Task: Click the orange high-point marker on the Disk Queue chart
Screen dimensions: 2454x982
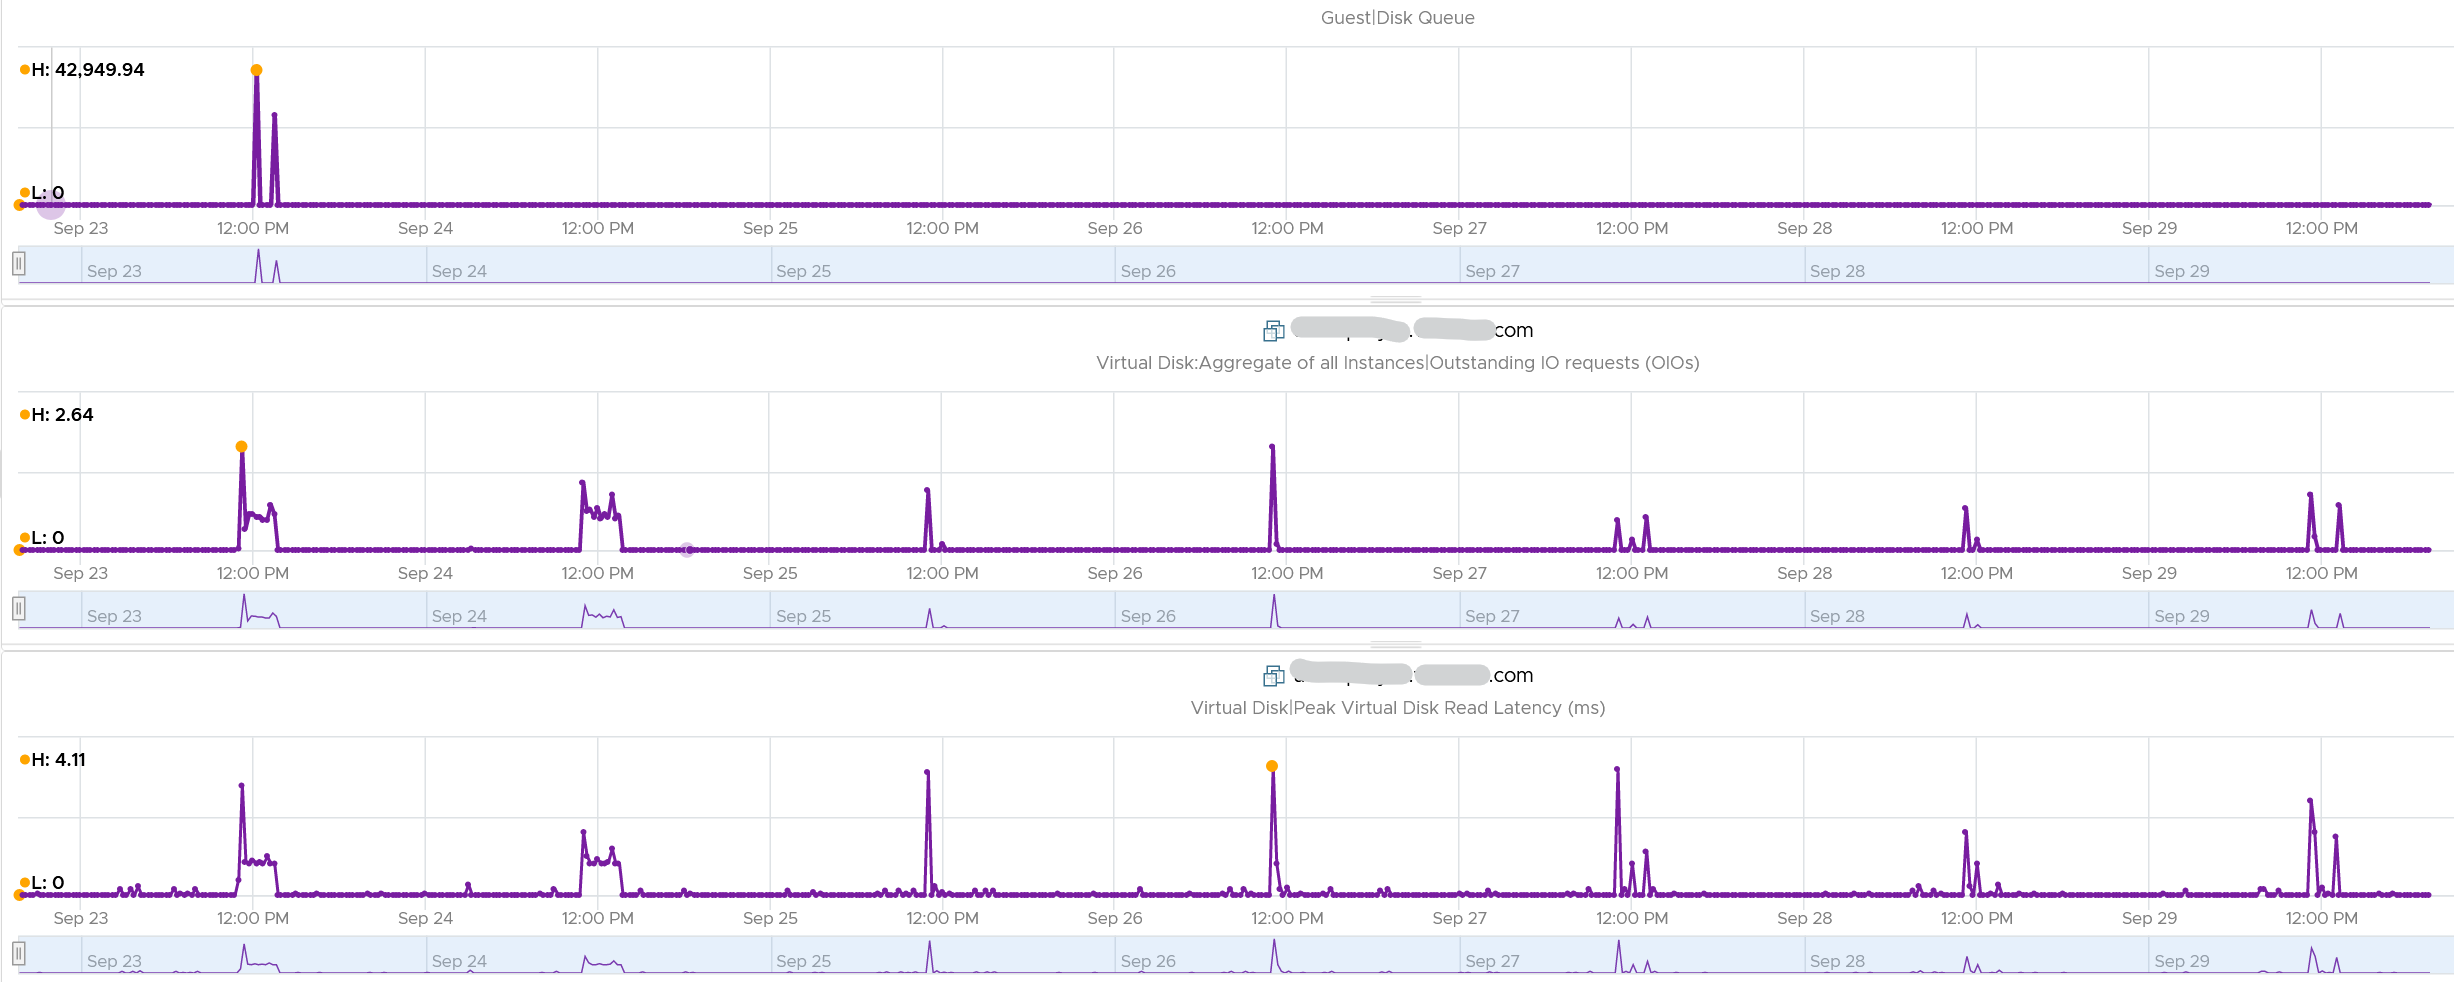Action: pyautogui.click(x=256, y=70)
